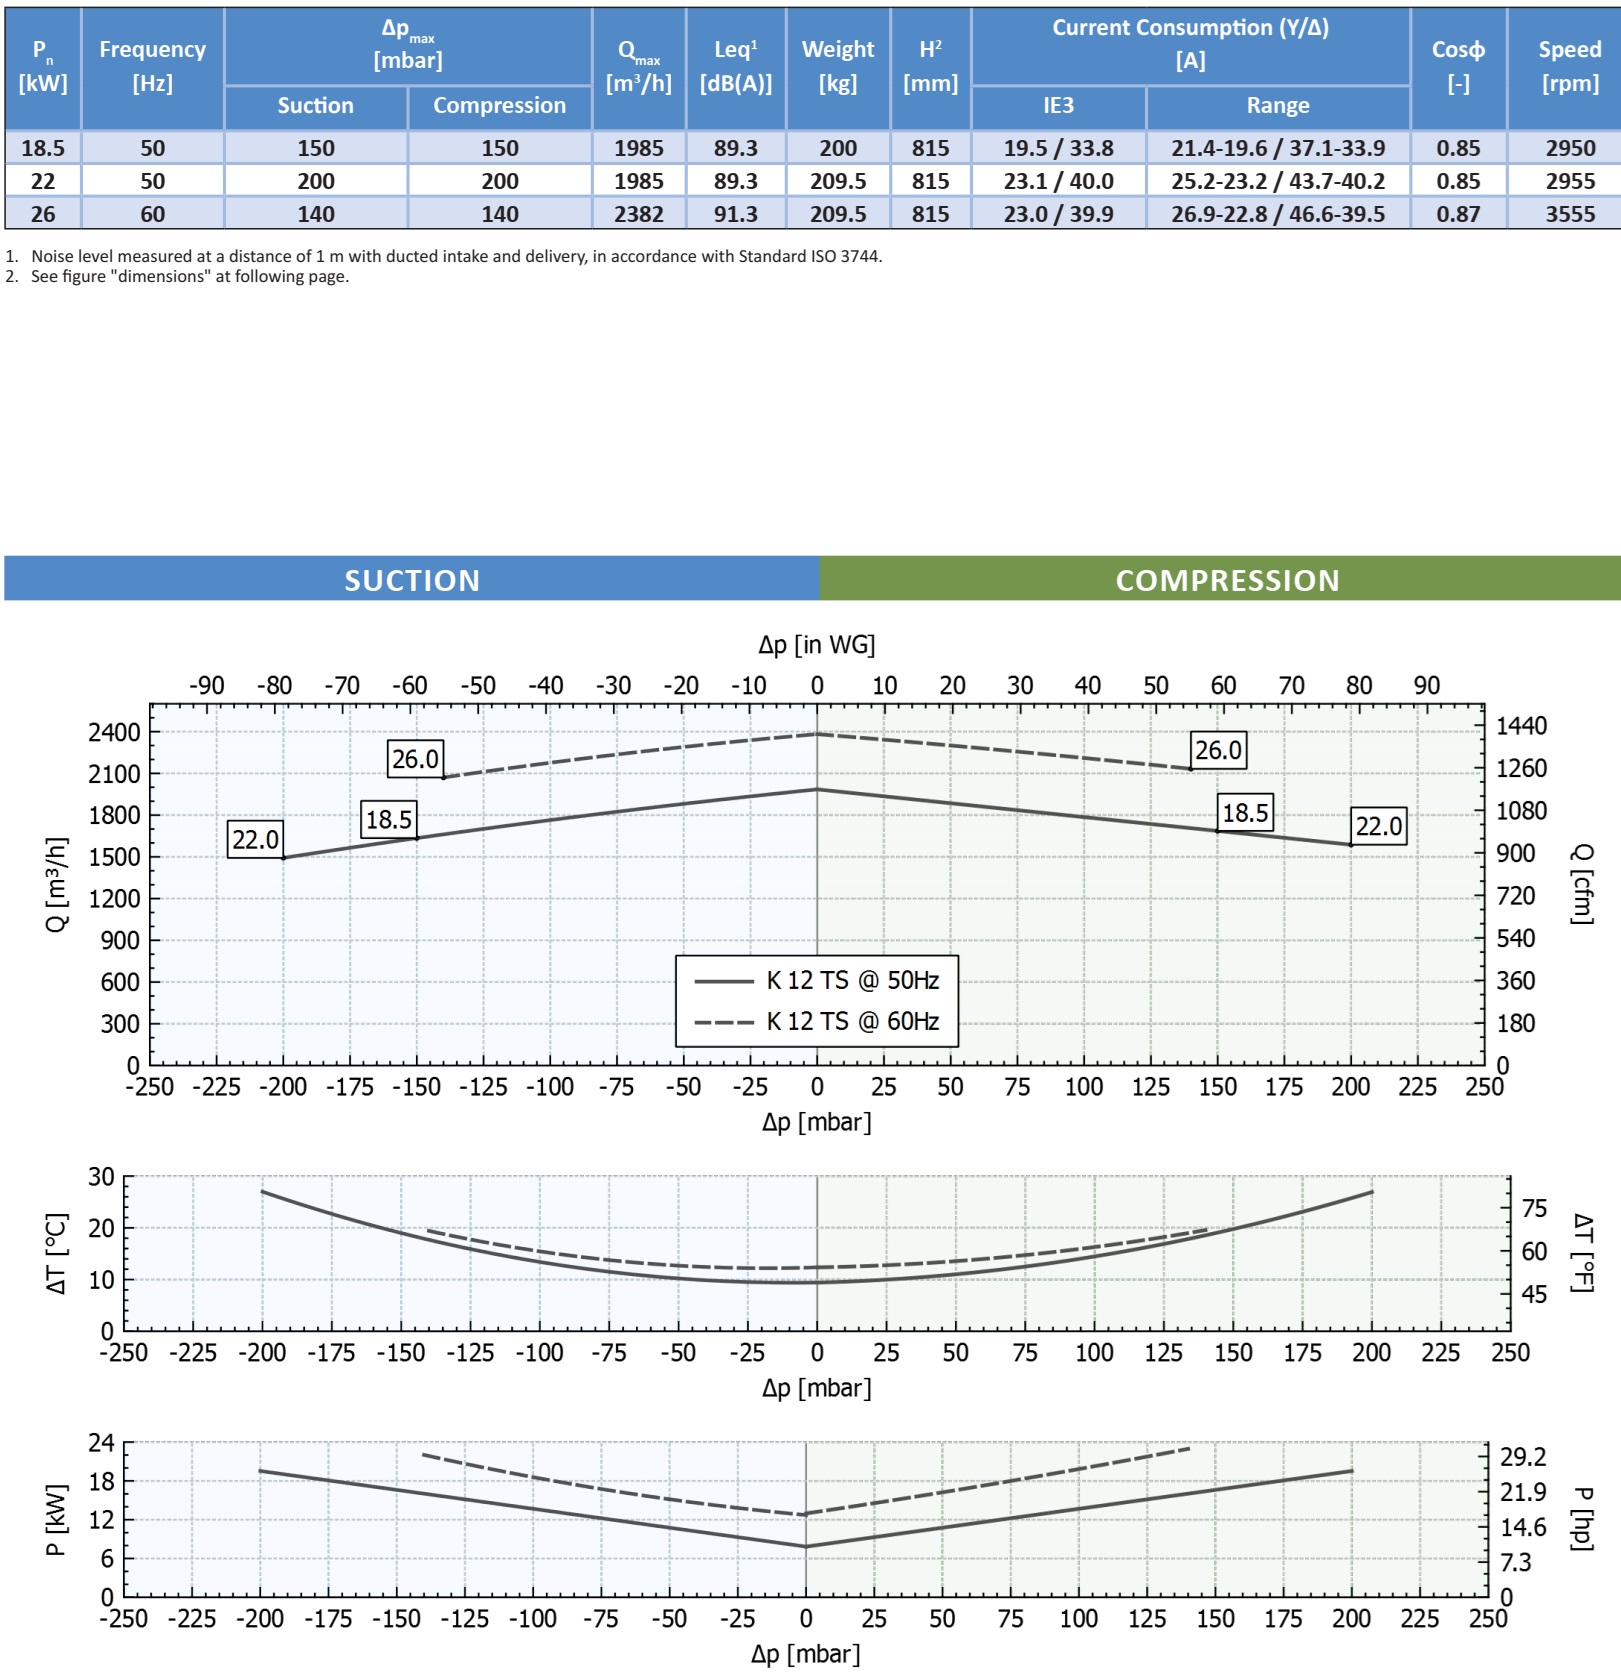Click the ΔT [°C] axis label

pos(57,1253)
